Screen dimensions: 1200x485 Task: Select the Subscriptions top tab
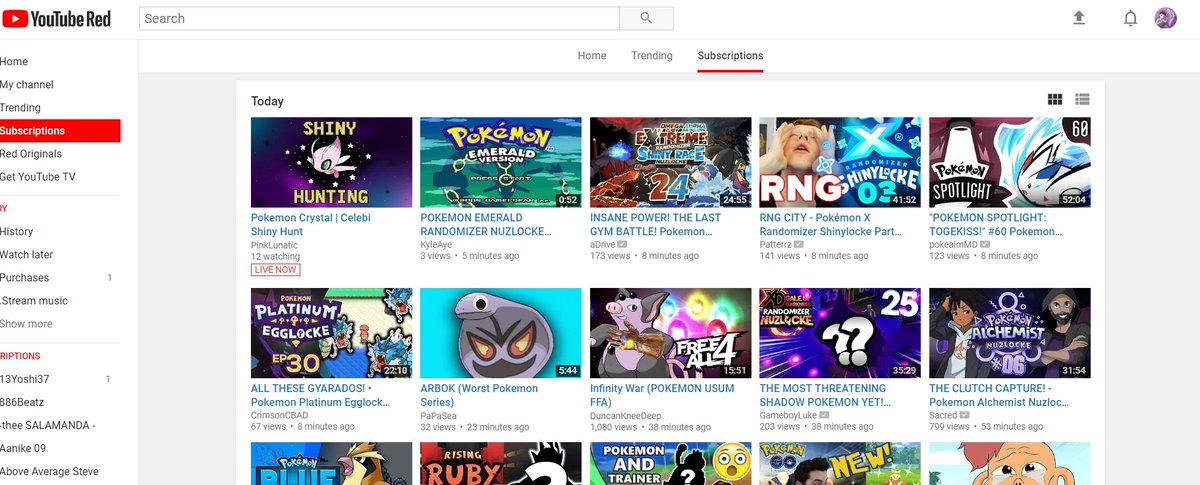coord(730,56)
